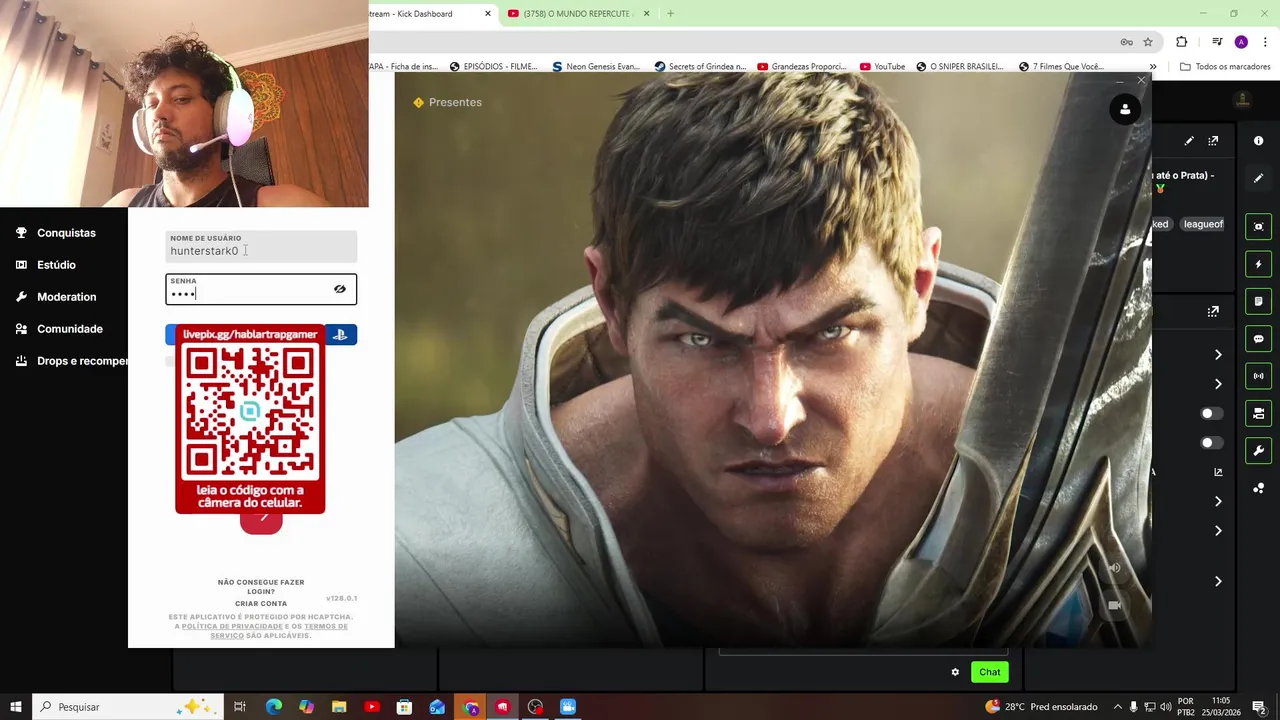1280x720 pixels.
Task: Click the stream camera icon in right rail
Action: pos(1258,413)
